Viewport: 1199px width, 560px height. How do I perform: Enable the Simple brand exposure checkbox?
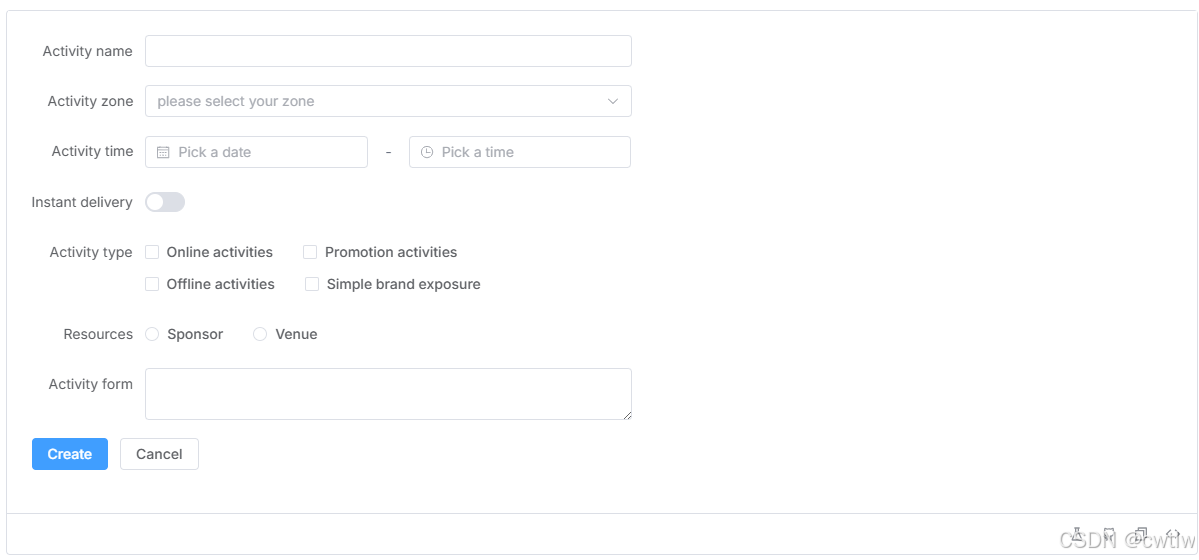pos(312,285)
